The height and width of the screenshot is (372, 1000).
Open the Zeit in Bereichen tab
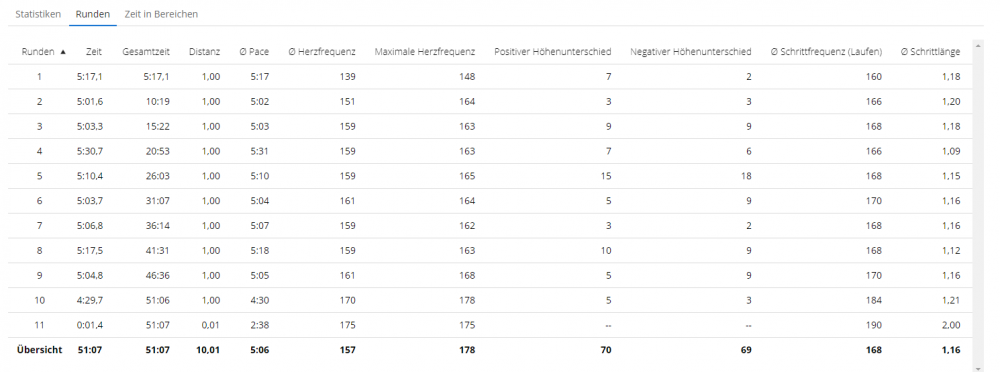coord(161,13)
